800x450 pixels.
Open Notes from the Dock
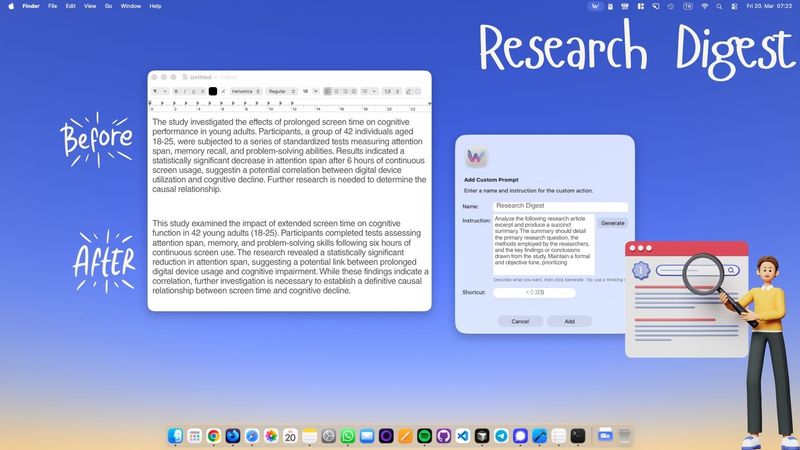click(x=309, y=436)
